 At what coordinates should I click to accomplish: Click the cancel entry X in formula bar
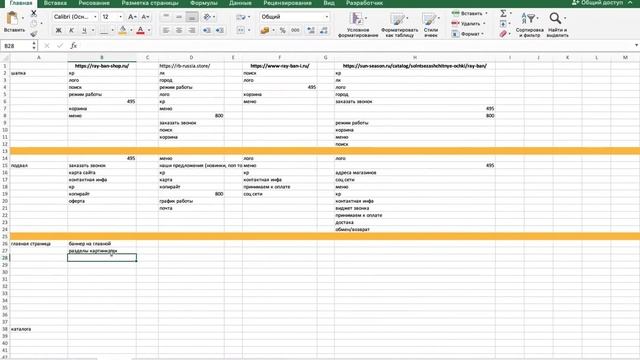(x=47, y=46)
